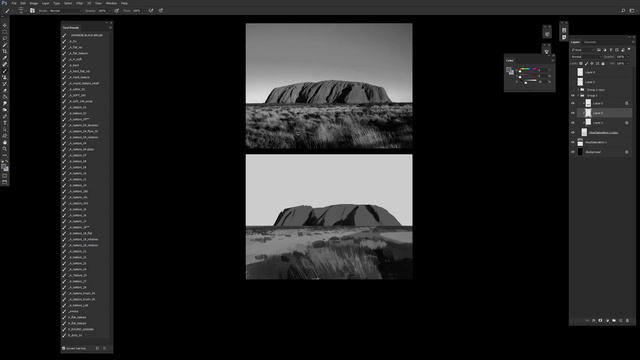Toggle the Current Tool Only checkbox

point(63,348)
